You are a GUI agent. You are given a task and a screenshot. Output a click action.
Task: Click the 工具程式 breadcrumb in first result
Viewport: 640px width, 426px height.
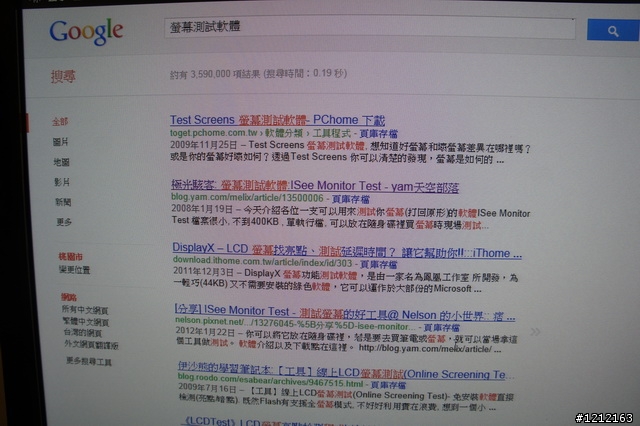331,133
